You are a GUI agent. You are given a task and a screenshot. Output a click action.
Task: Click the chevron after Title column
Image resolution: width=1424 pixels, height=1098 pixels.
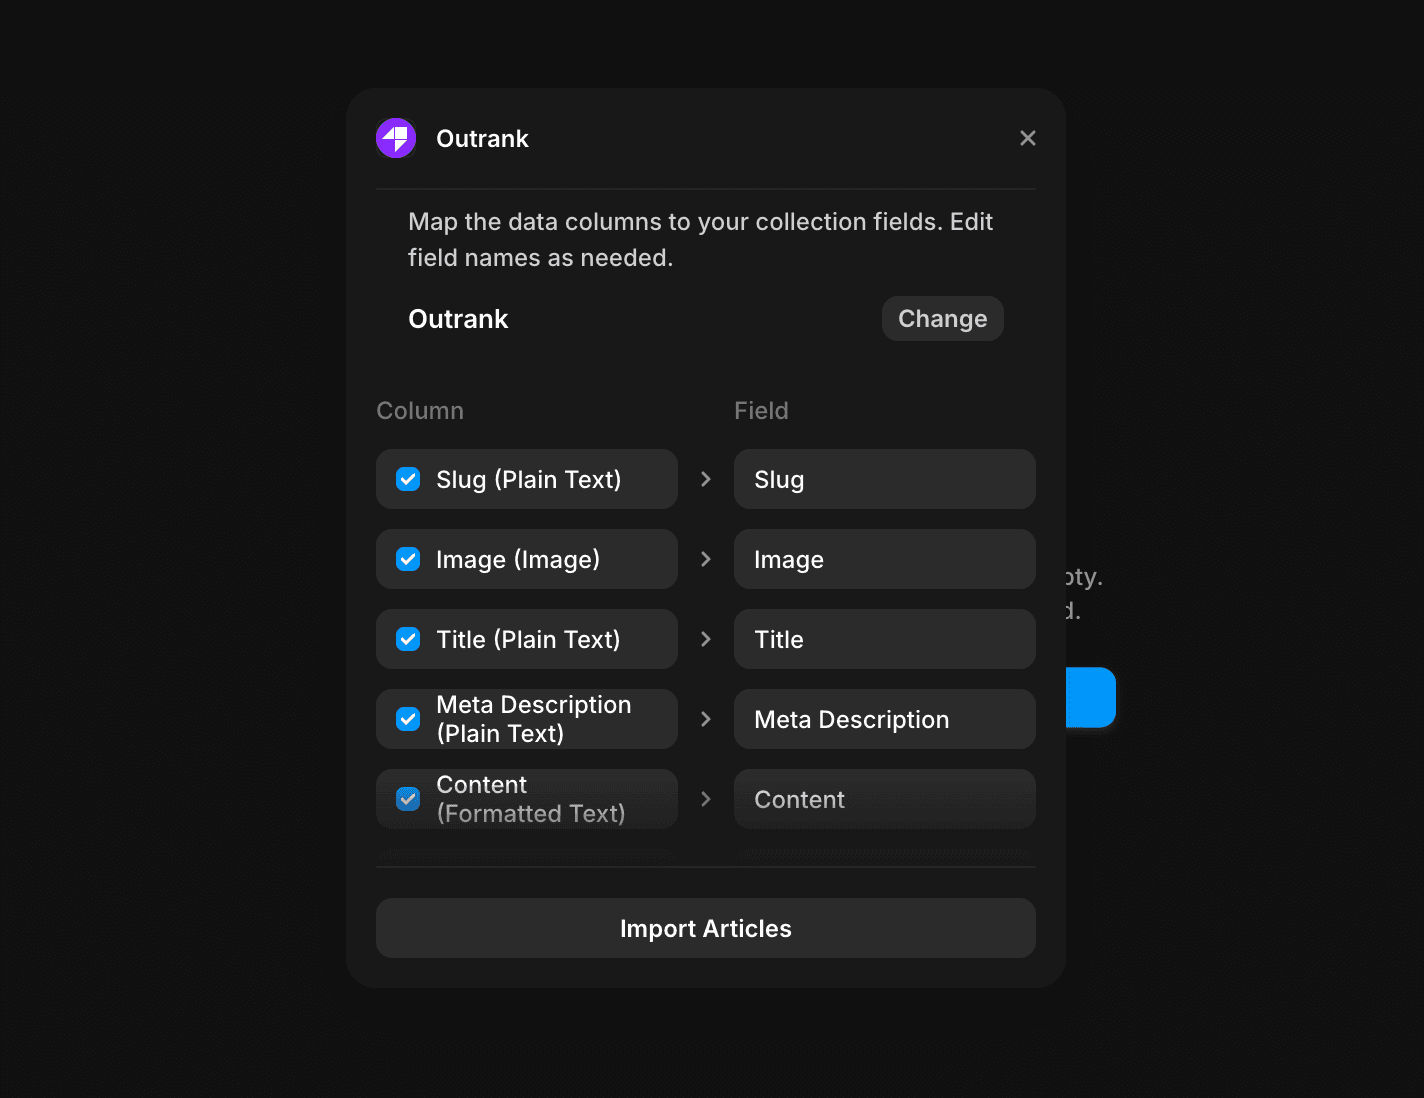coord(706,640)
